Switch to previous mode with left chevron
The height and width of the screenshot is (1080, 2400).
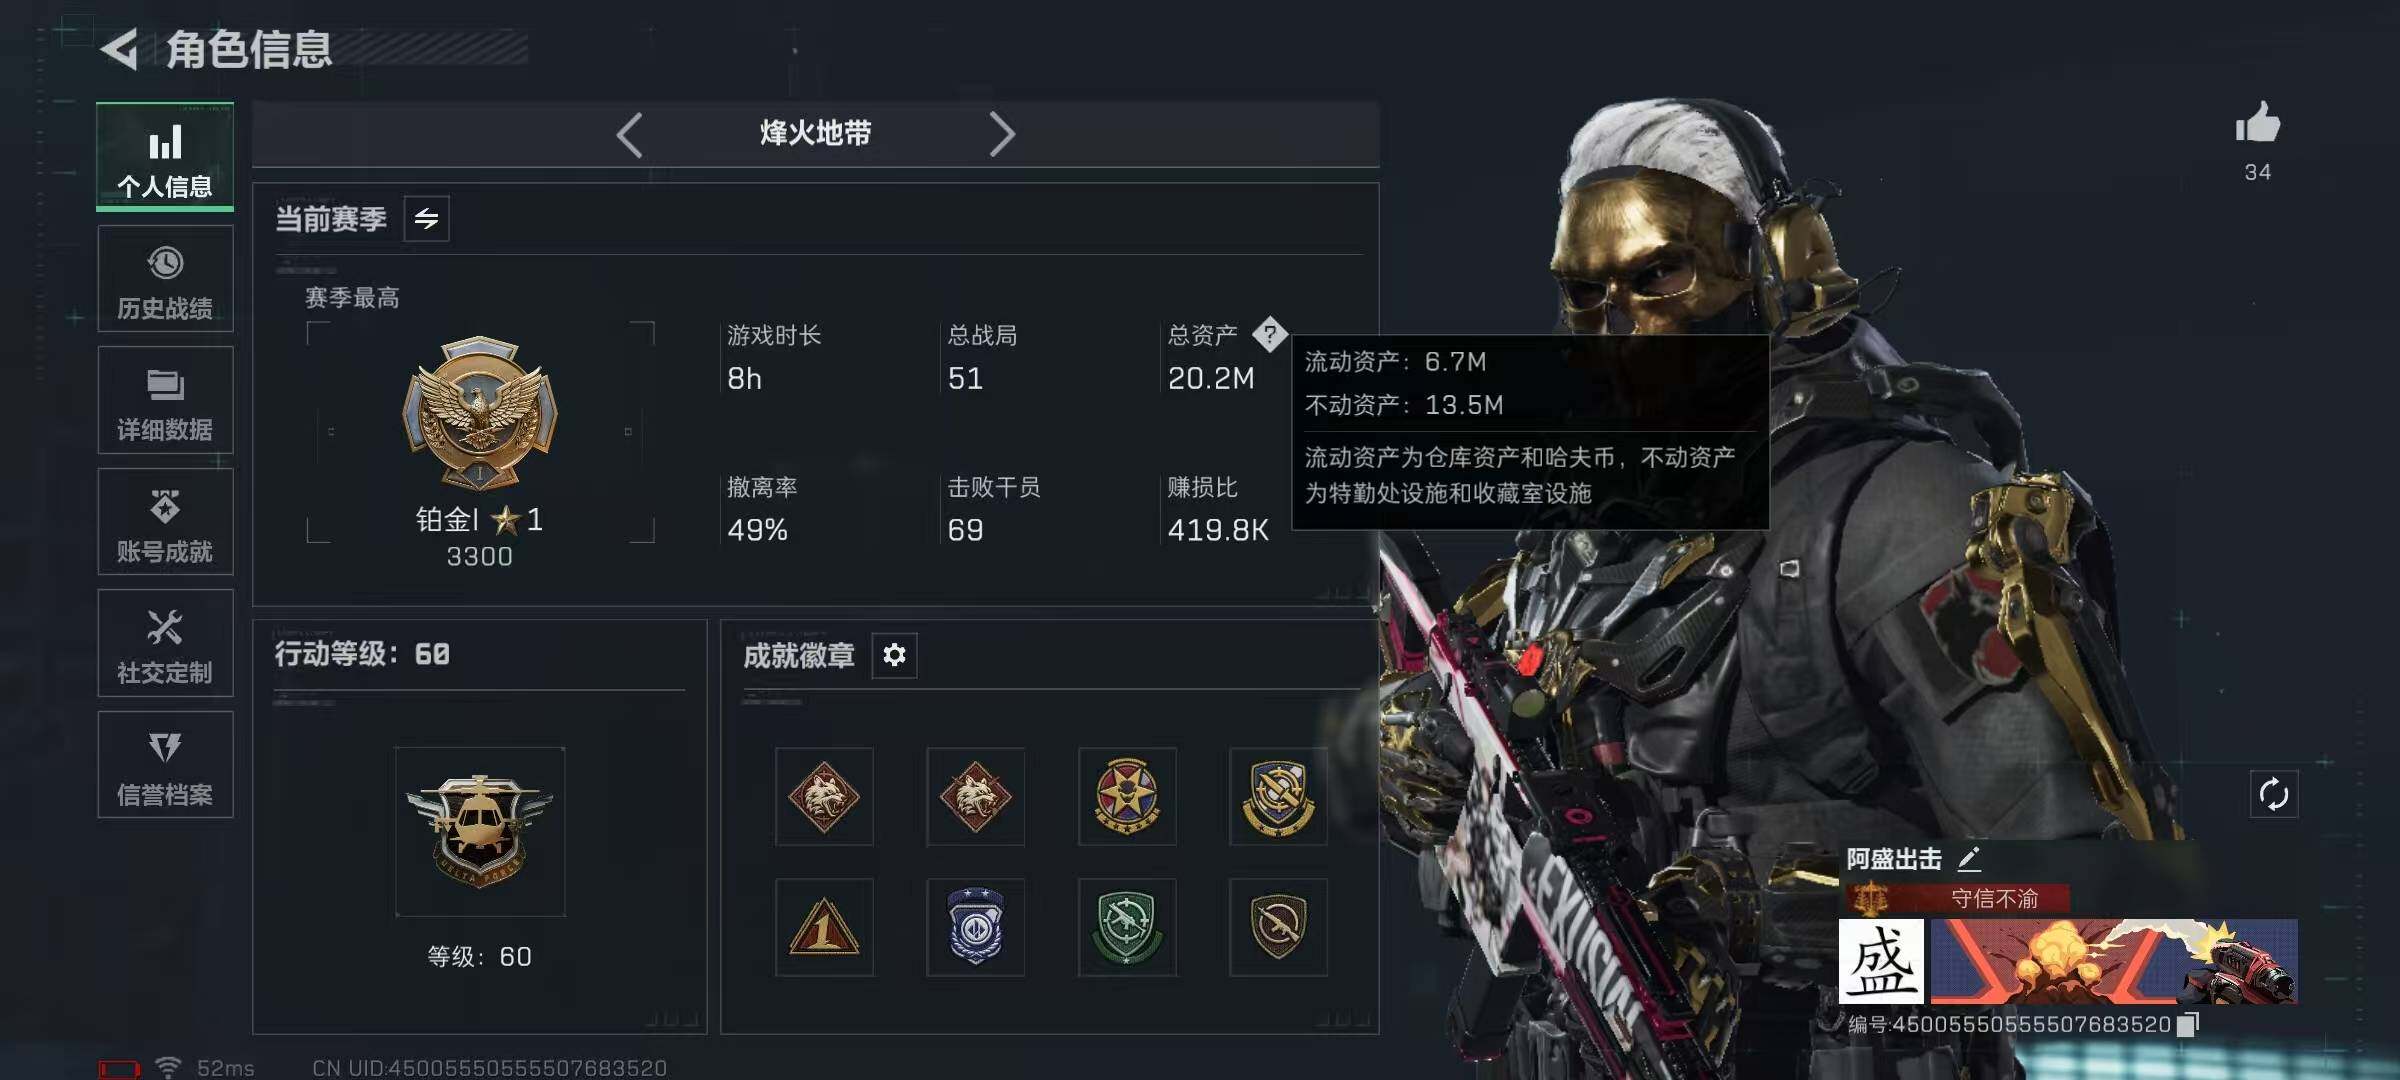[x=629, y=134]
